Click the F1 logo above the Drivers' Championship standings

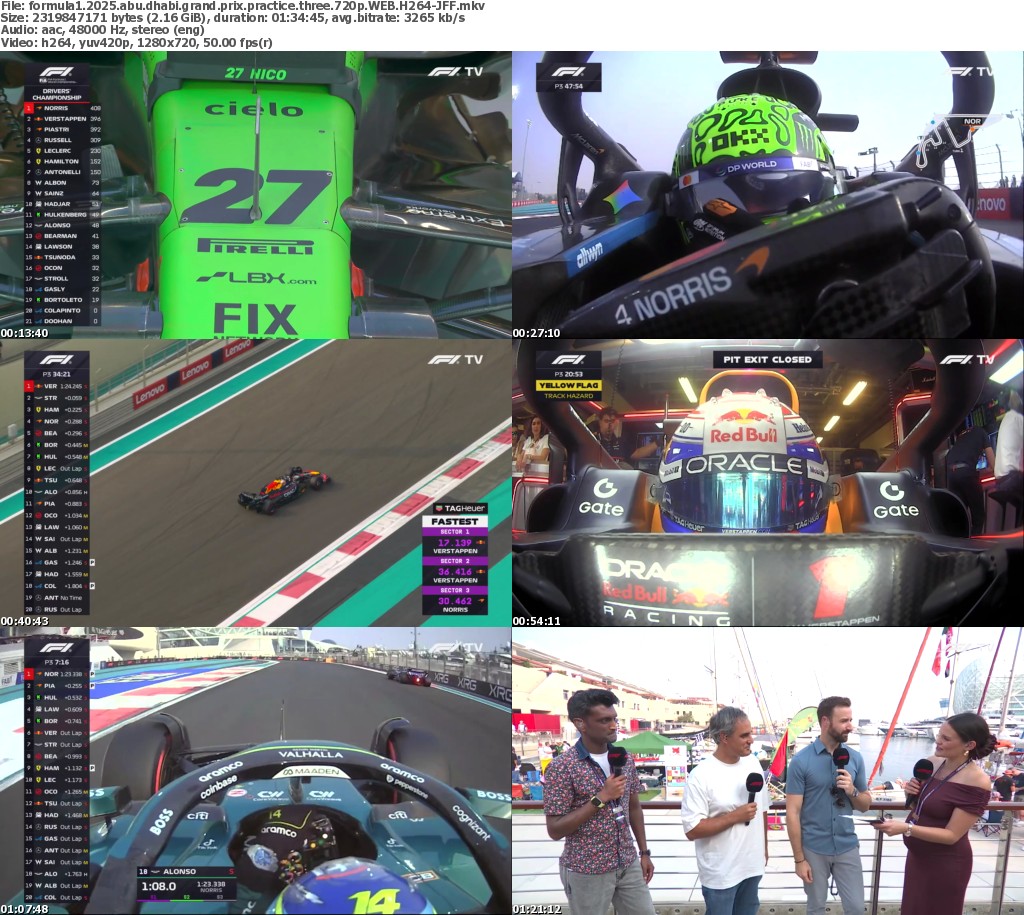coord(57,73)
